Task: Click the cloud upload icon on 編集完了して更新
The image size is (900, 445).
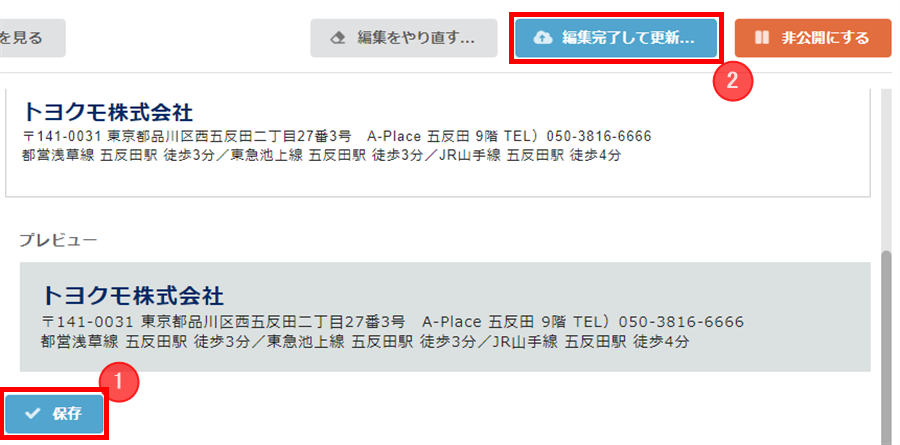Action: click(x=541, y=38)
